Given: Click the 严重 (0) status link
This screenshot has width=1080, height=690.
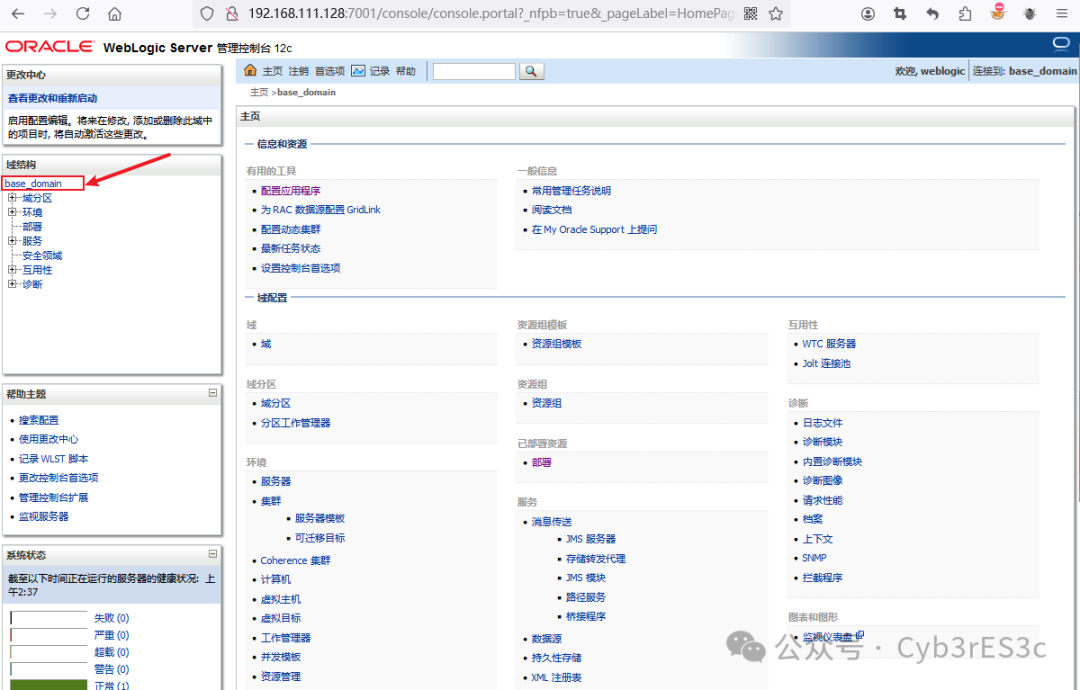Looking at the screenshot, I should tap(112, 636).
